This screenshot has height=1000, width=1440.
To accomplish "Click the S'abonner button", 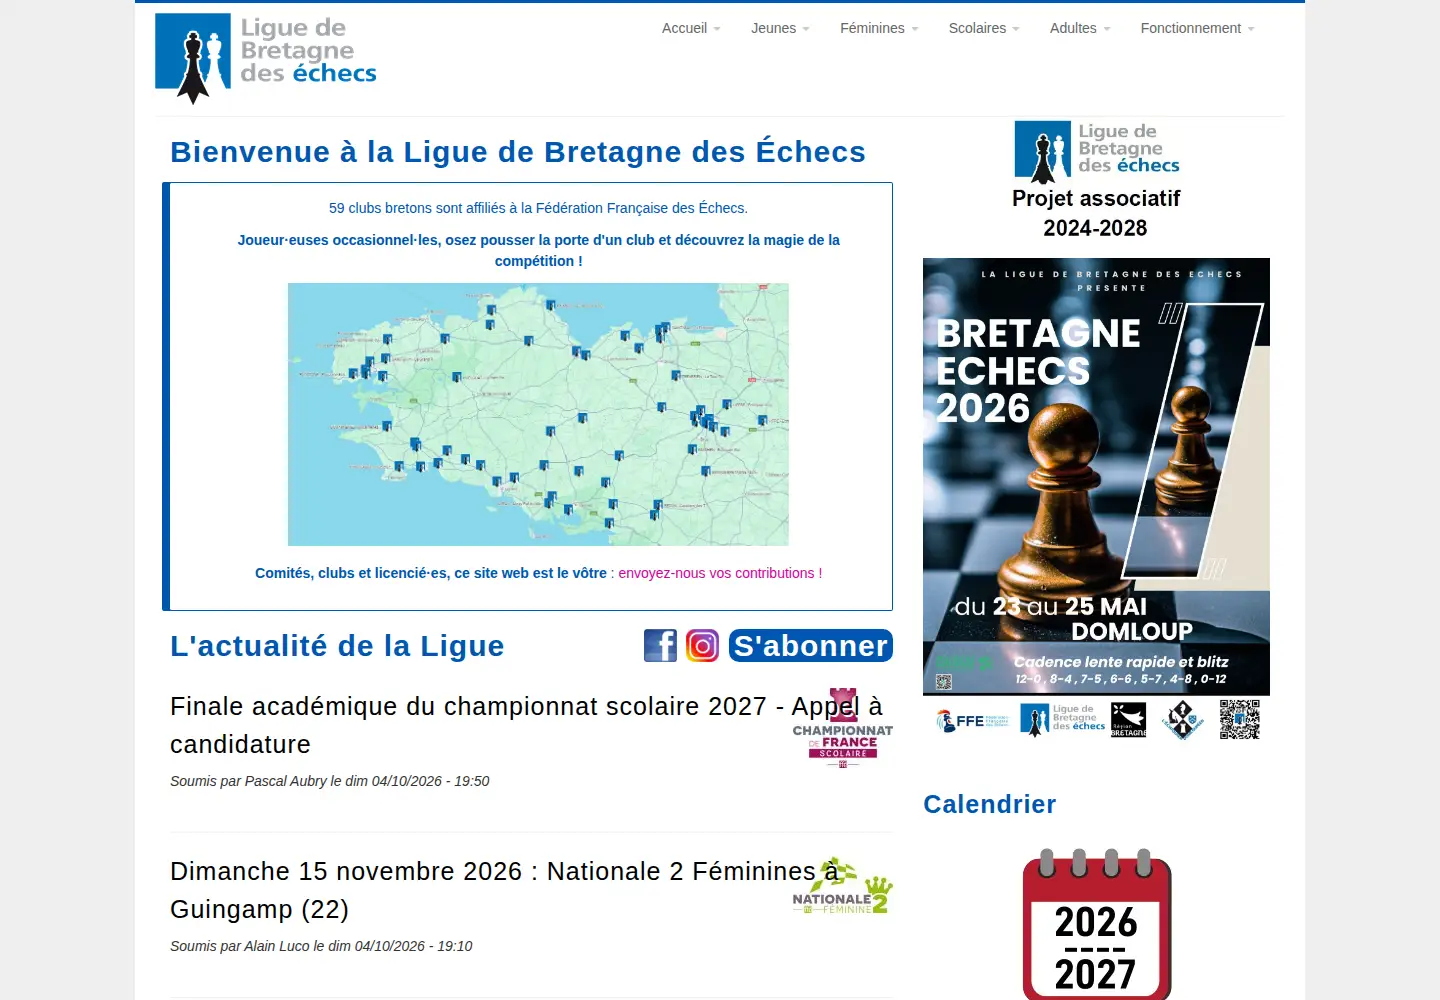I will [x=811, y=645].
